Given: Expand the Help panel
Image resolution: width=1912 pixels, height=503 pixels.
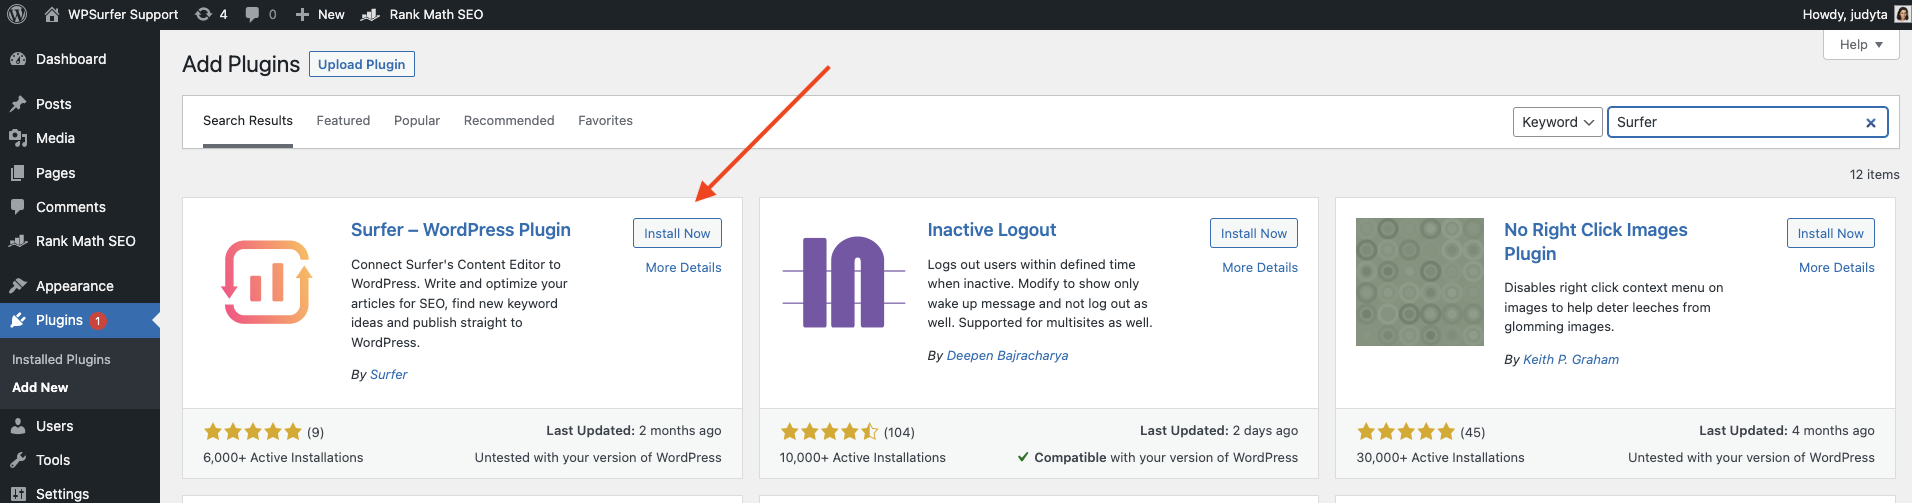Looking at the screenshot, I should click(x=1861, y=45).
